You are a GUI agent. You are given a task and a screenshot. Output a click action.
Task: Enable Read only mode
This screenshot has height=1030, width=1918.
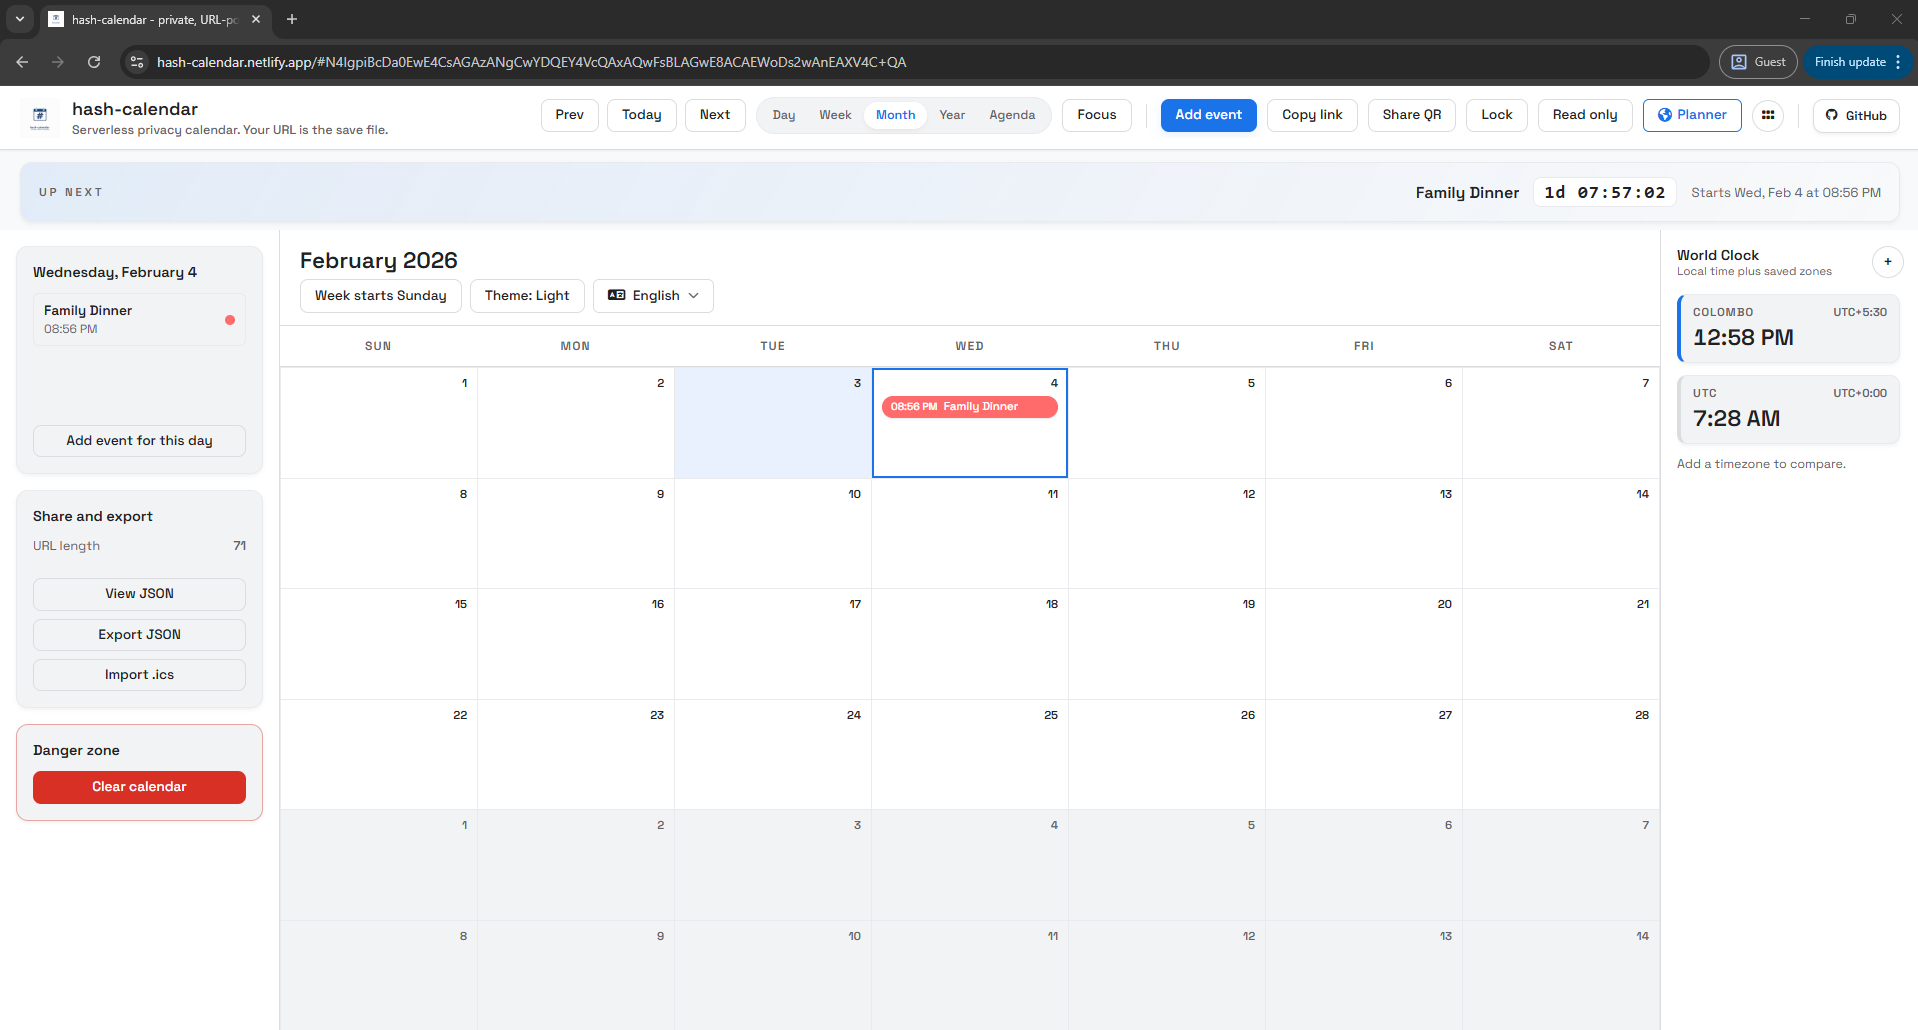pos(1584,115)
